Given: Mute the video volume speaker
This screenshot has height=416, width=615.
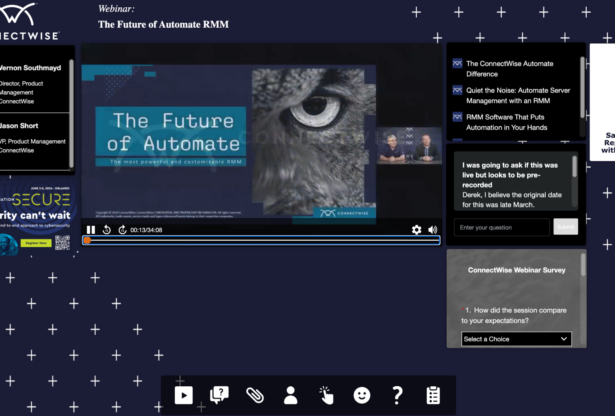Looking at the screenshot, I should coord(433,230).
